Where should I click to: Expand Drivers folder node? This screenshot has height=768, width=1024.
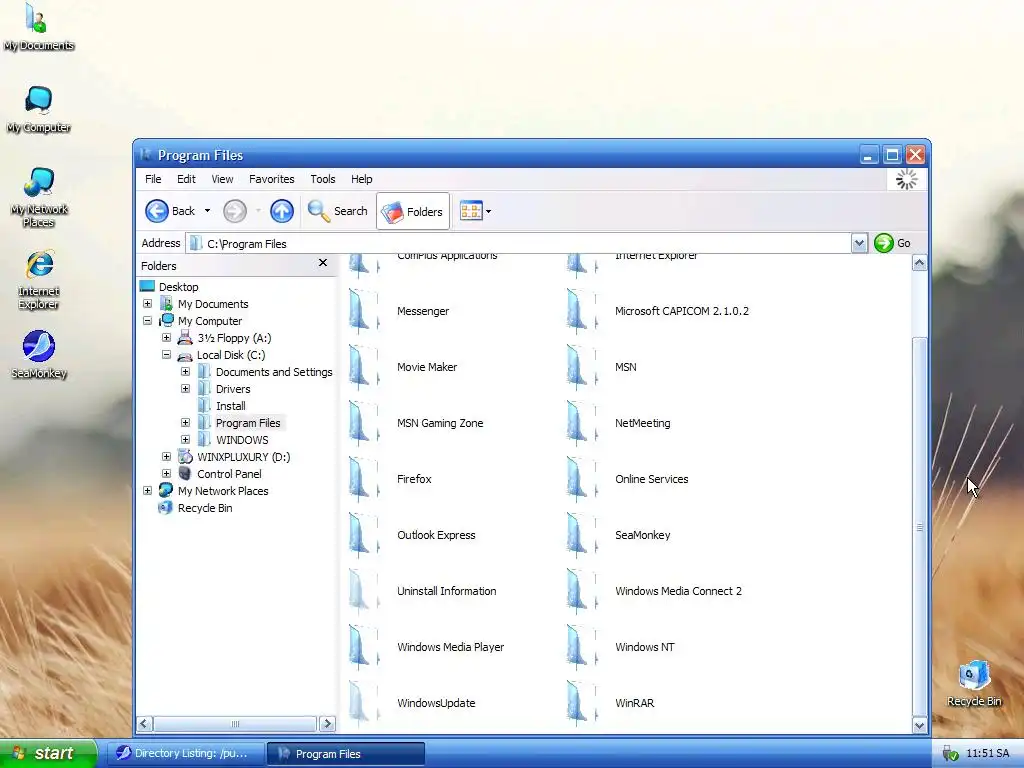point(185,389)
